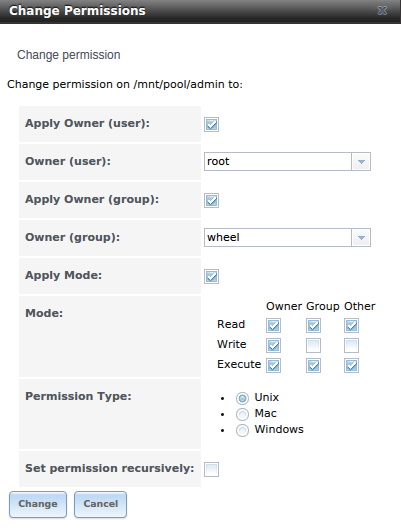This screenshot has height=530, width=401.
Task: Select the Mac permission type
Action: (x=242, y=414)
